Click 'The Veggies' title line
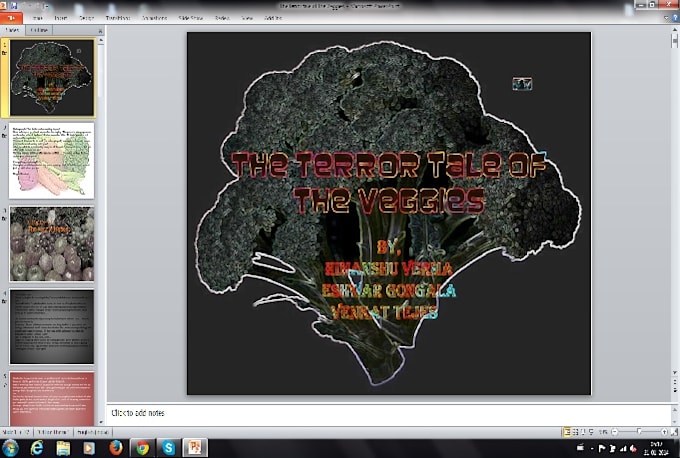680x458 pixels. [x=389, y=200]
